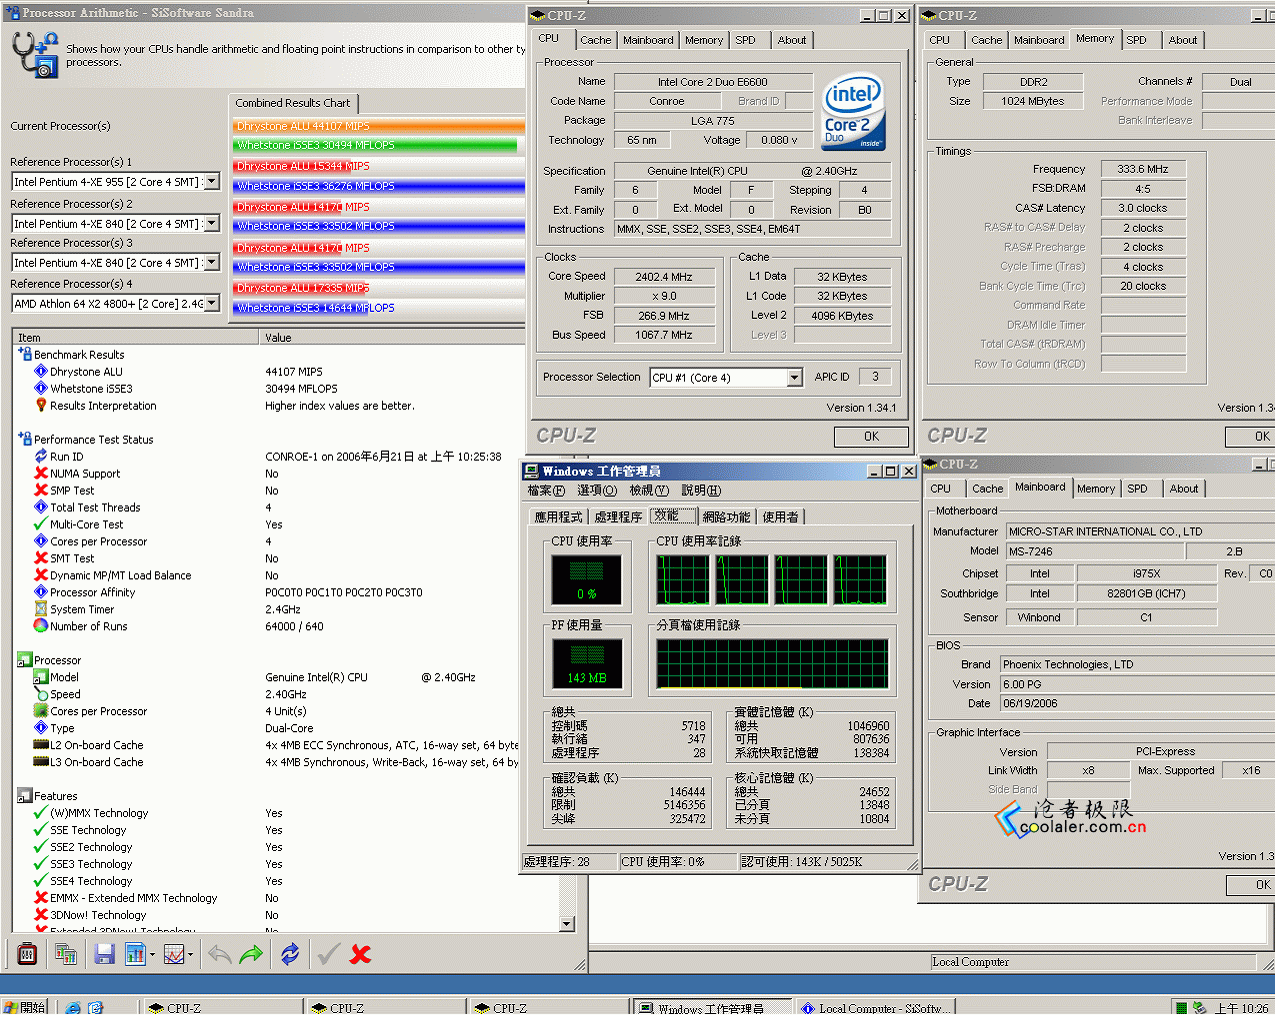Click the Intel Core 2 Duo logo
The image size is (1275, 1015).
853,112
